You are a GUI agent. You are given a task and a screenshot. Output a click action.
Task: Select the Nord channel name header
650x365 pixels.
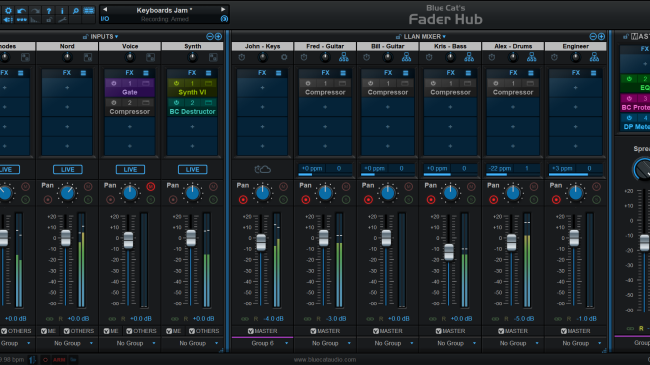click(67, 46)
